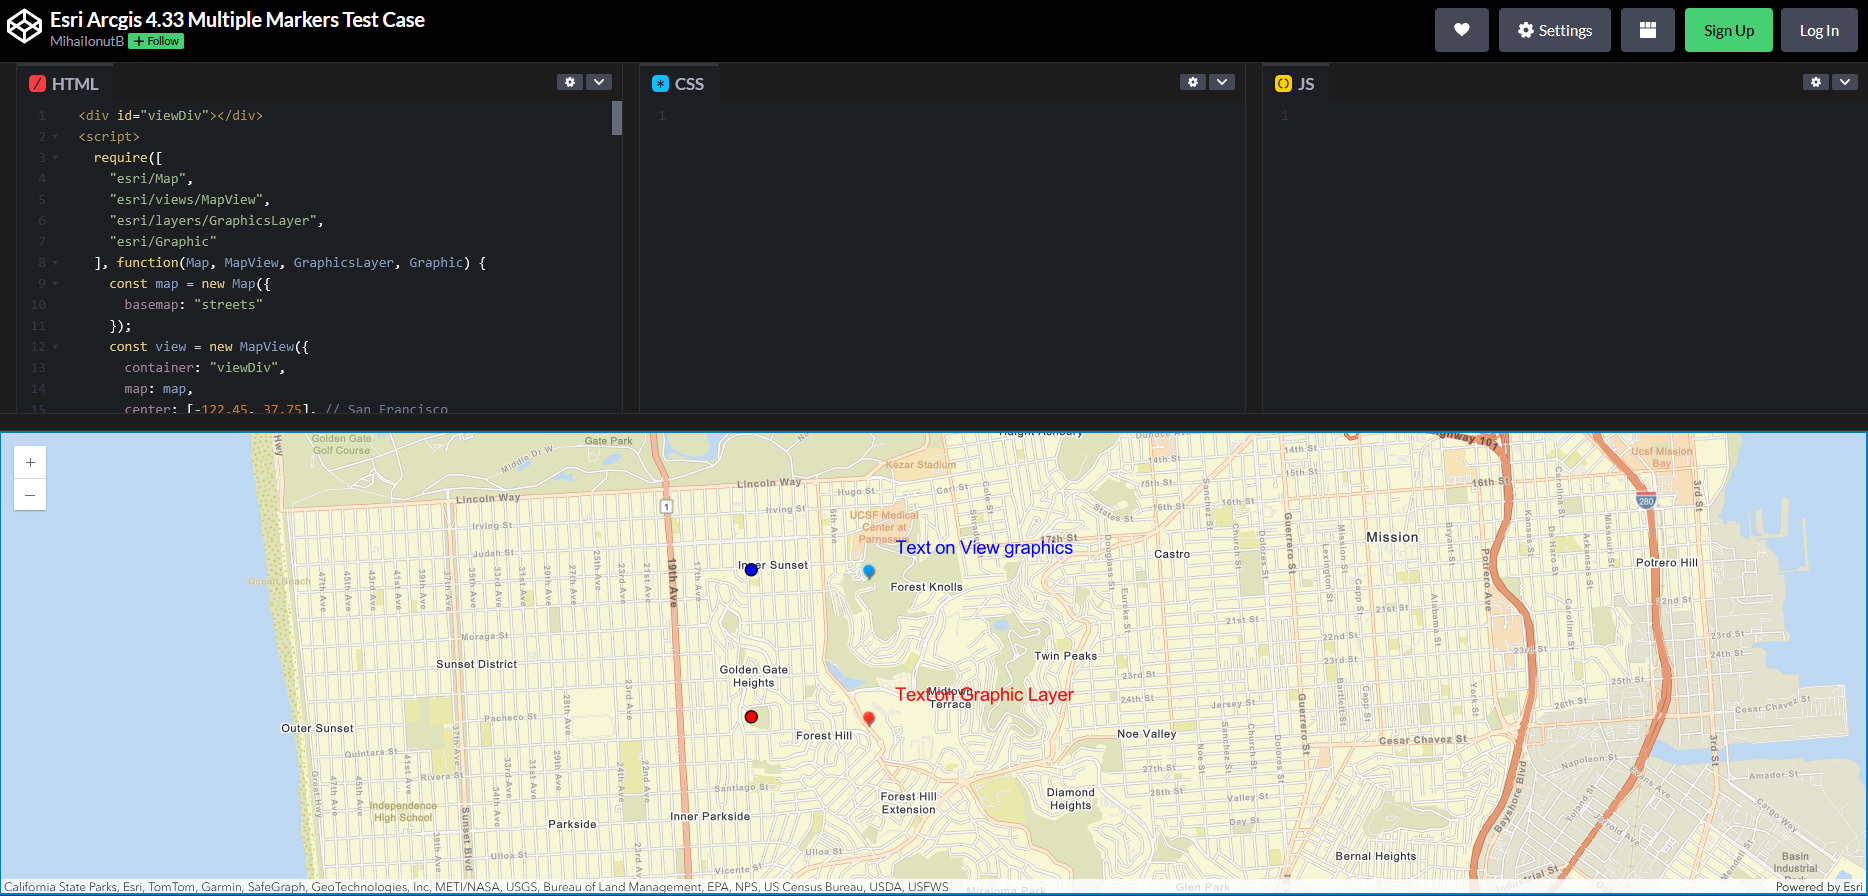Love this pen with the heart button
This screenshot has width=1868, height=896.
pyautogui.click(x=1461, y=30)
